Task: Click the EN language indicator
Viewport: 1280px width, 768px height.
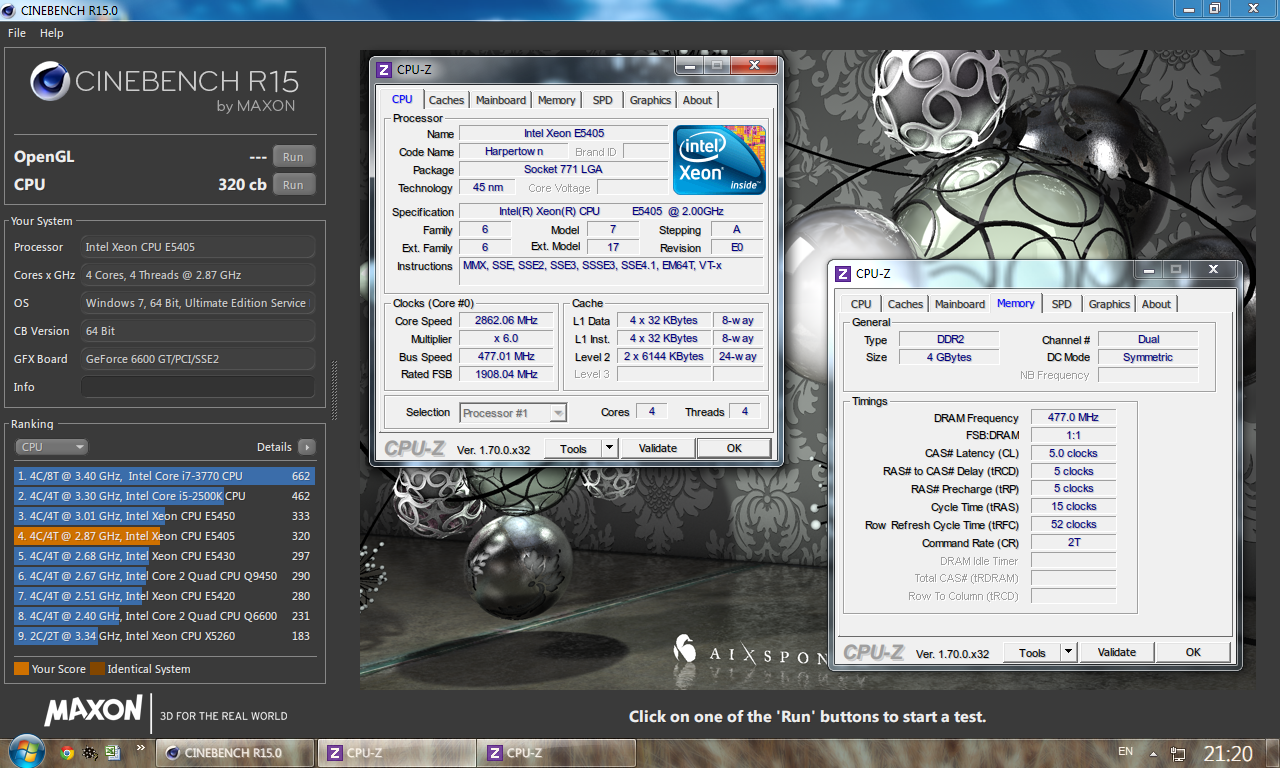Action: 1125,751
